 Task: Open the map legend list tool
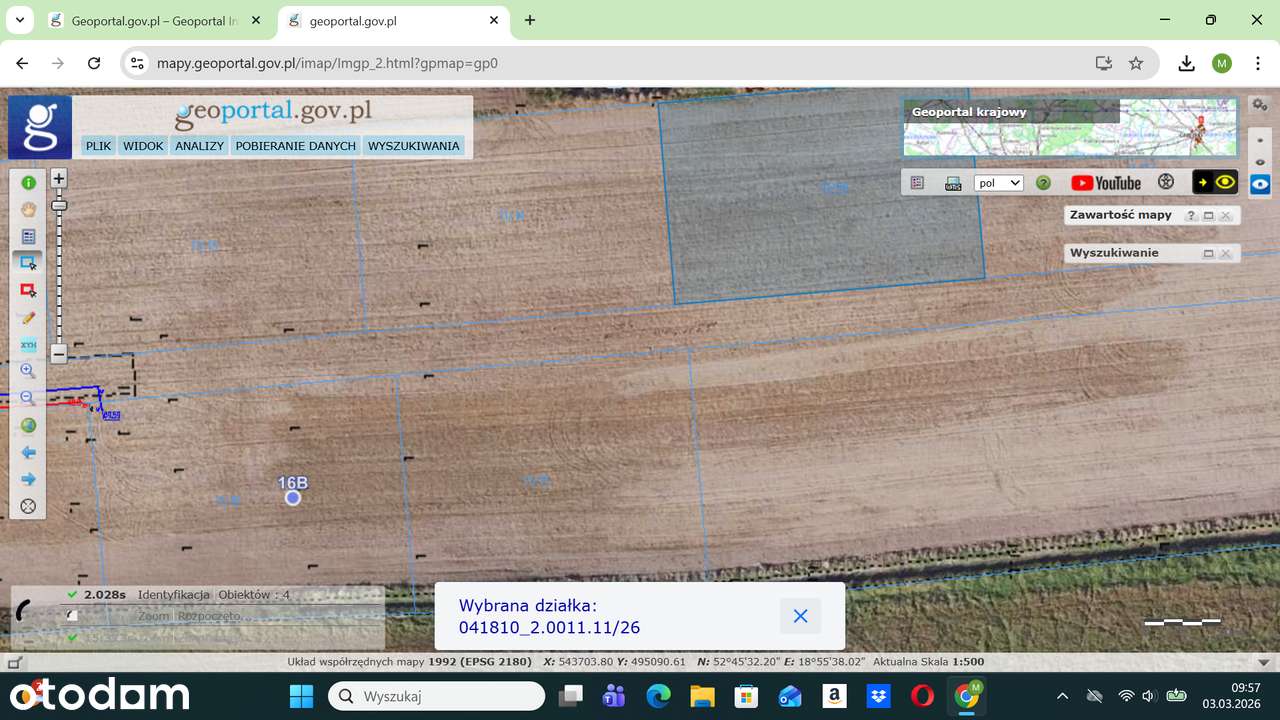tap(28, 237)
